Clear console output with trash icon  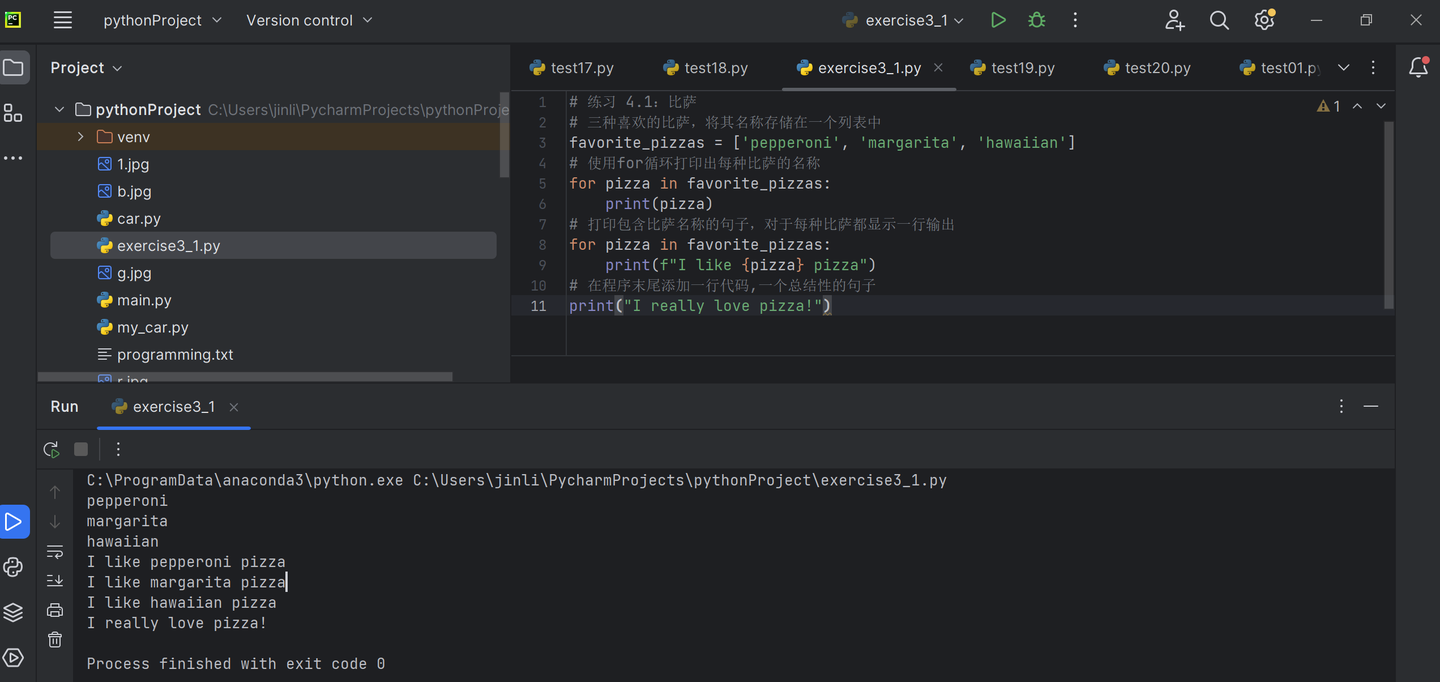click(55, 639)
